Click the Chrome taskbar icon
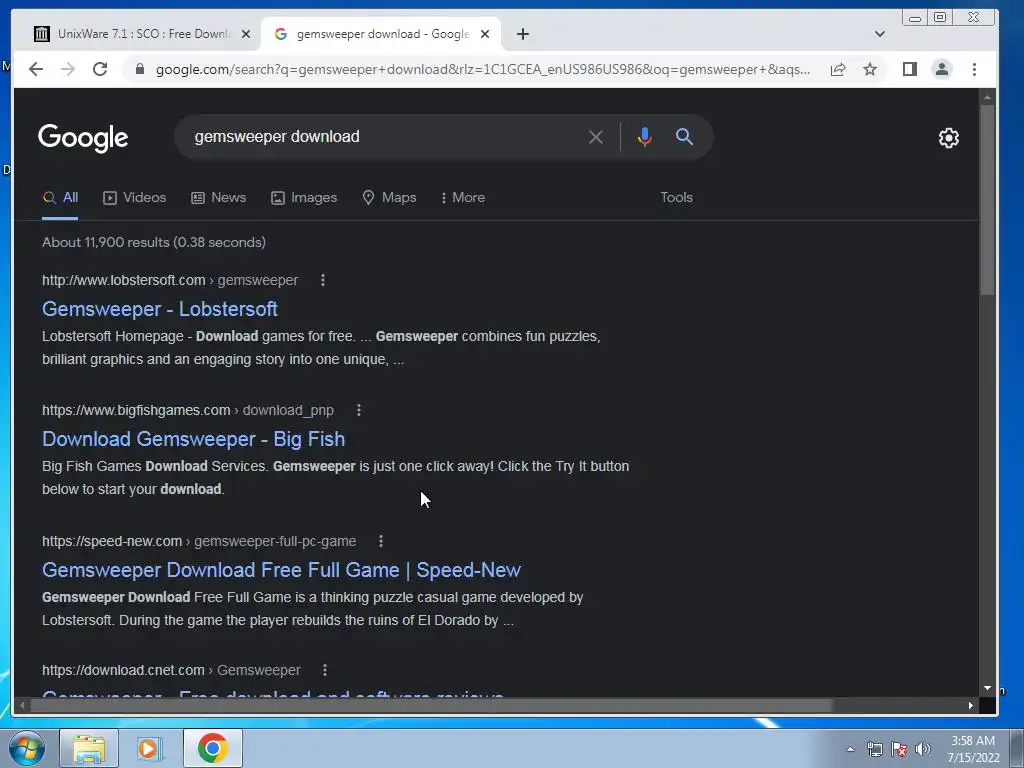 pos(213,748)
